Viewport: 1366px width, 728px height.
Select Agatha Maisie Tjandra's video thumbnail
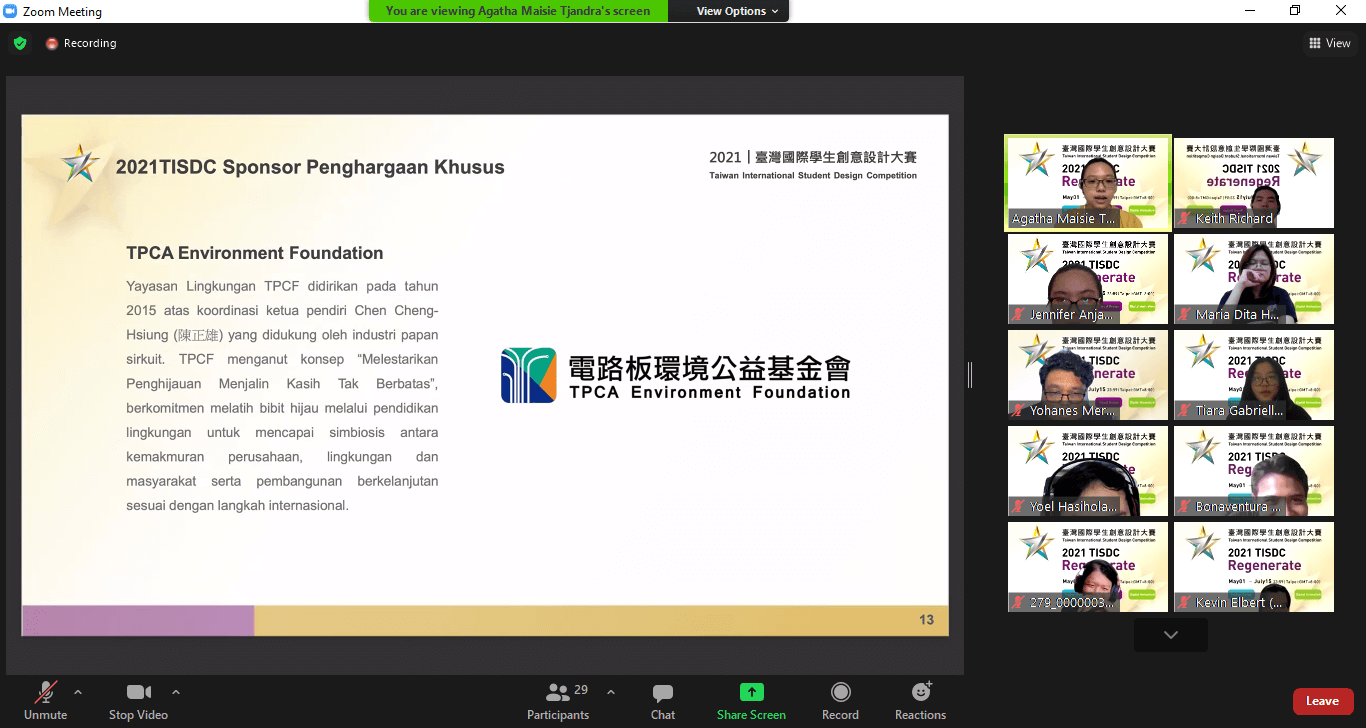pos(1087,184)
